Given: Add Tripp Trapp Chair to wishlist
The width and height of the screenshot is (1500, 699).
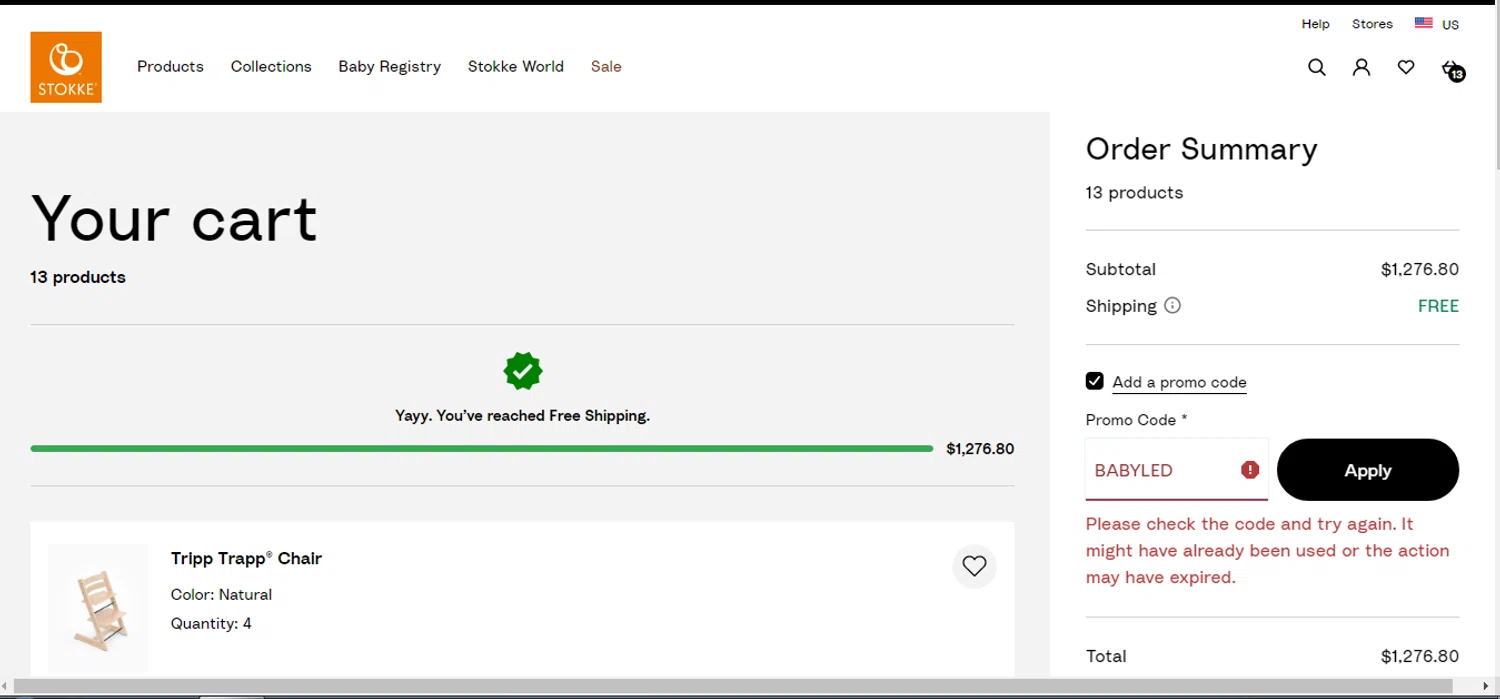Looking at the screenshot, I should (974, 566).
